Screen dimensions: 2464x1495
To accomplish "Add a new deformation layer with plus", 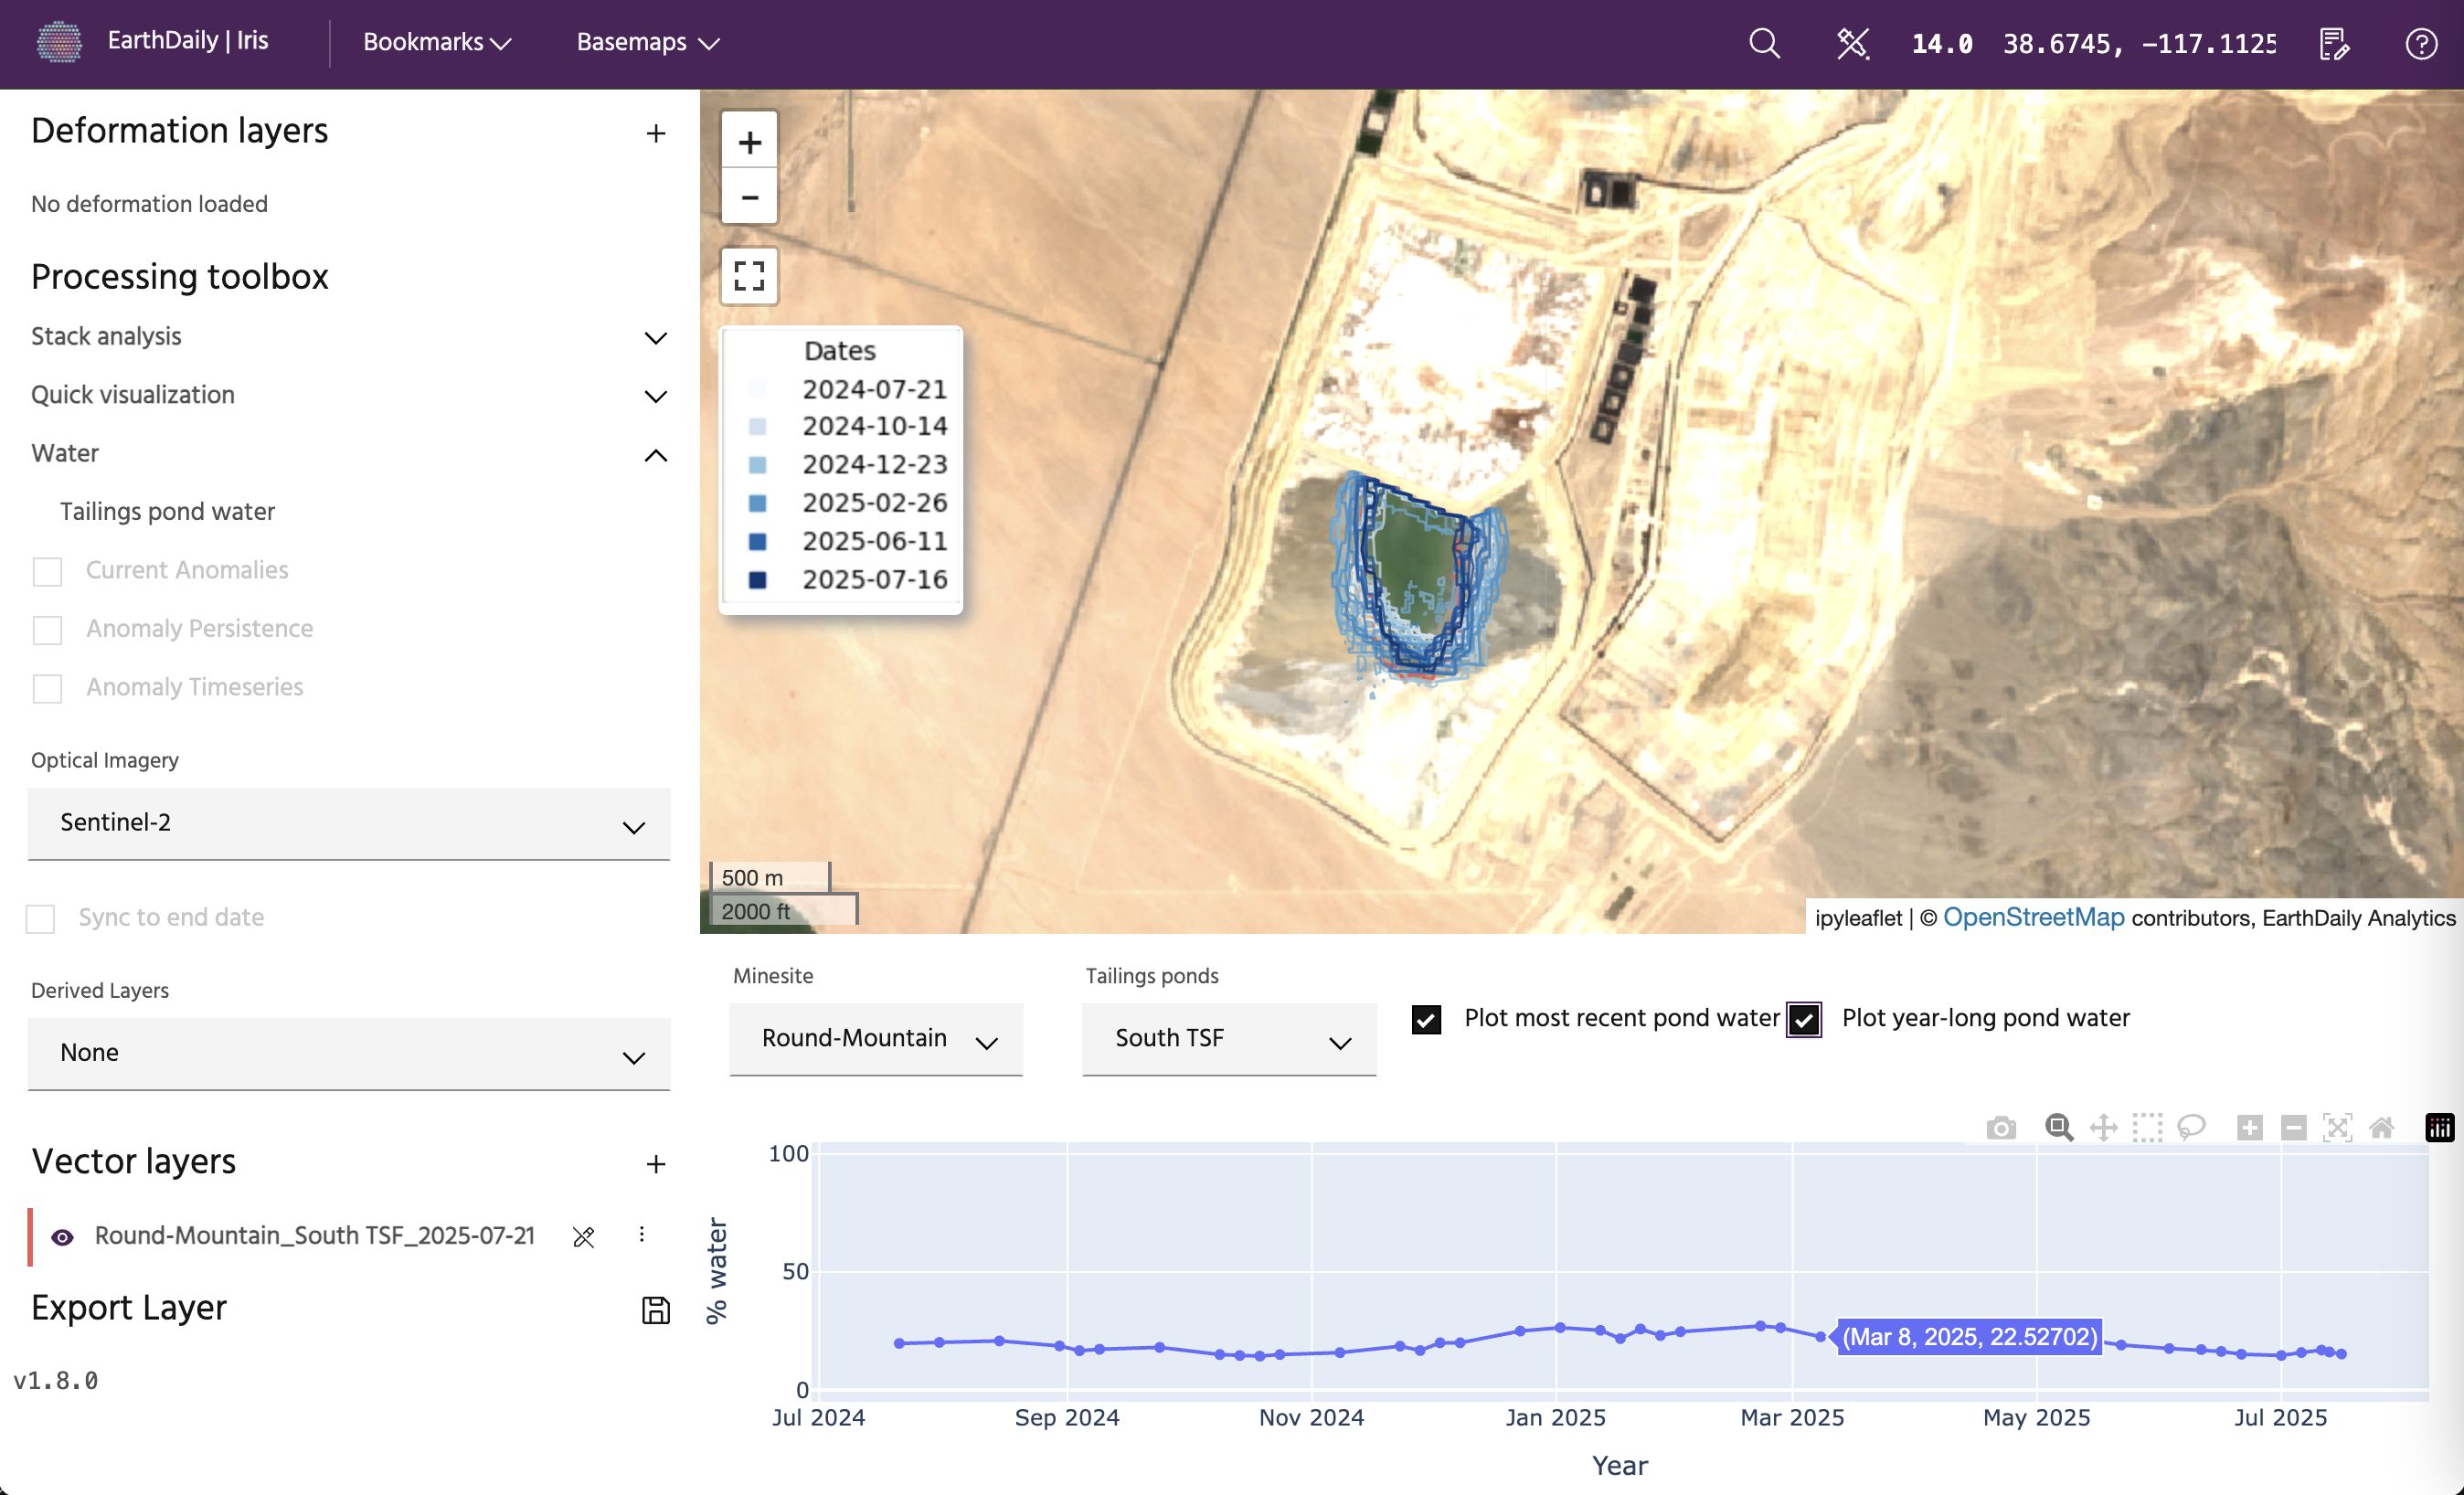I will tap(655, 133).
